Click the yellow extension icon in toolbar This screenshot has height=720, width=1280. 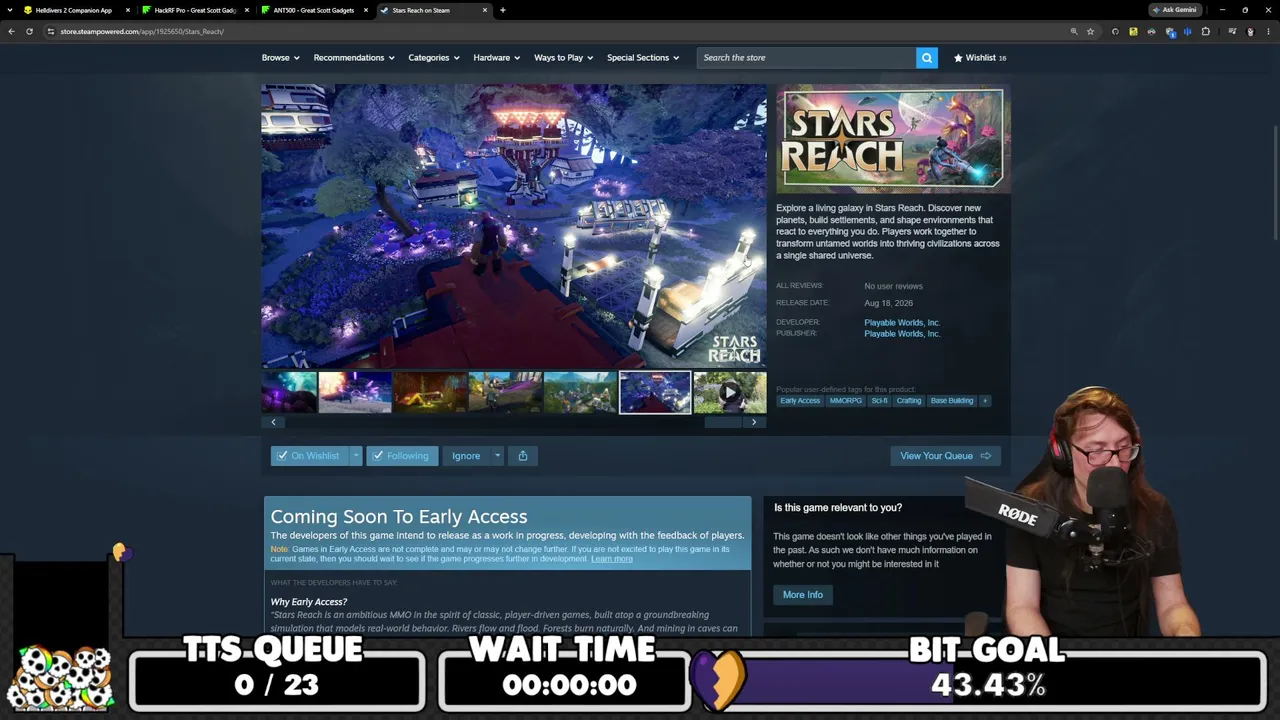click(1133, 31)
